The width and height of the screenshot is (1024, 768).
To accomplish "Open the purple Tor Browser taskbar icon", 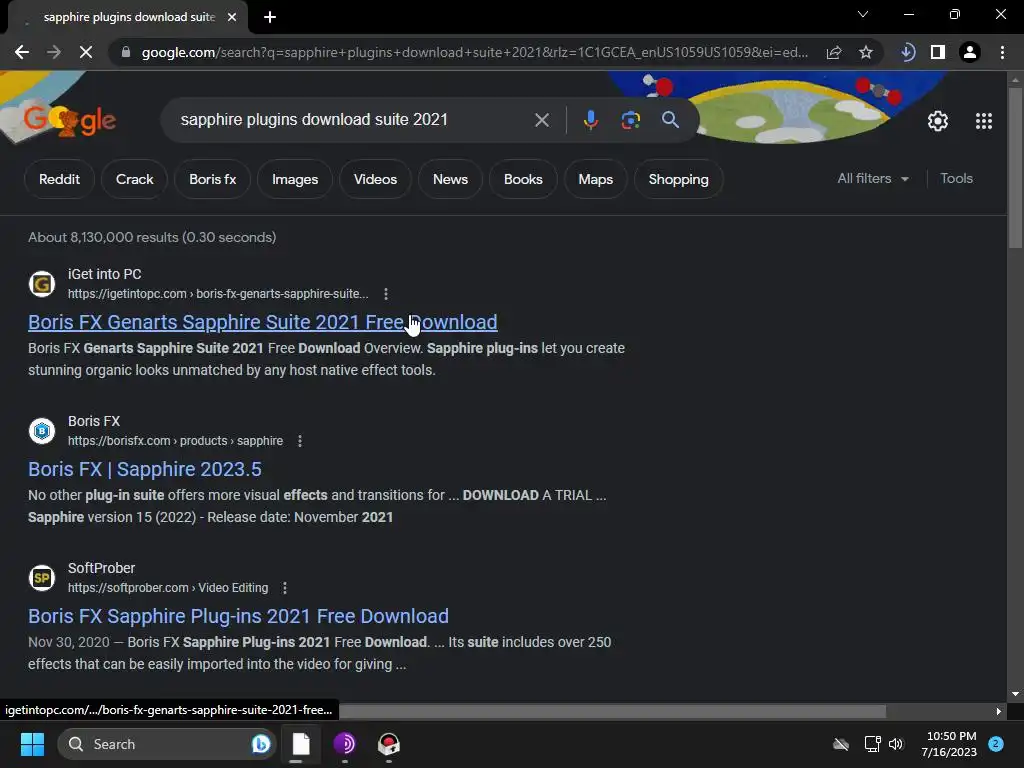I will 344,744.
